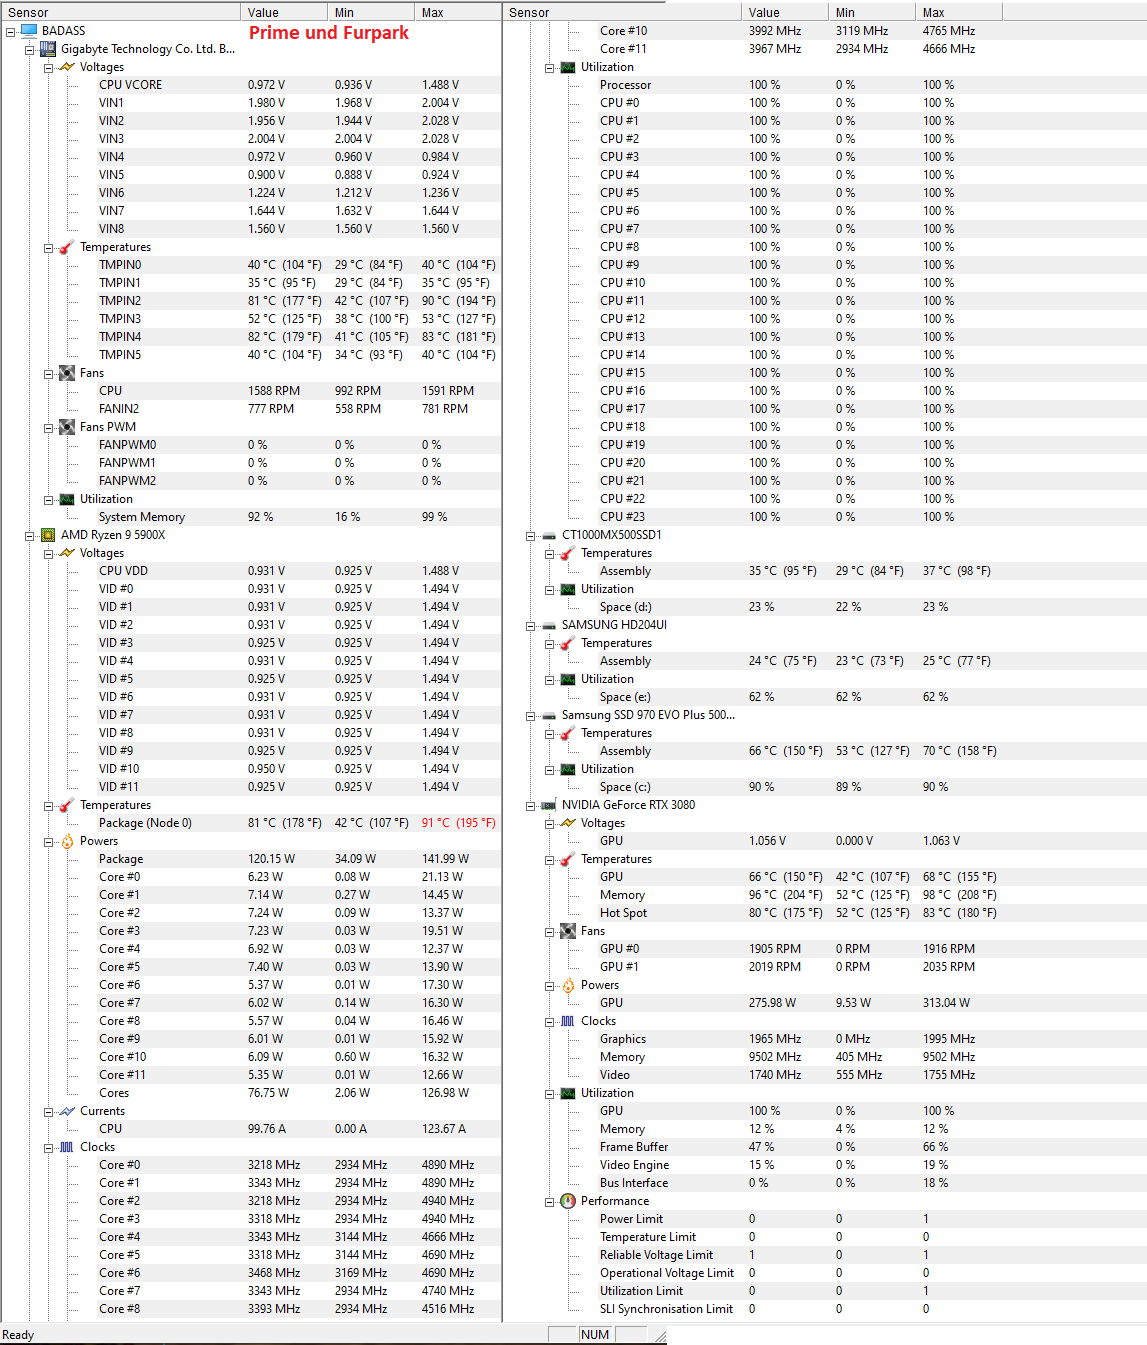Click the 313.04 W GPU power max value
This screenshot has height=1345, width=1147.
click(946, 1003)
